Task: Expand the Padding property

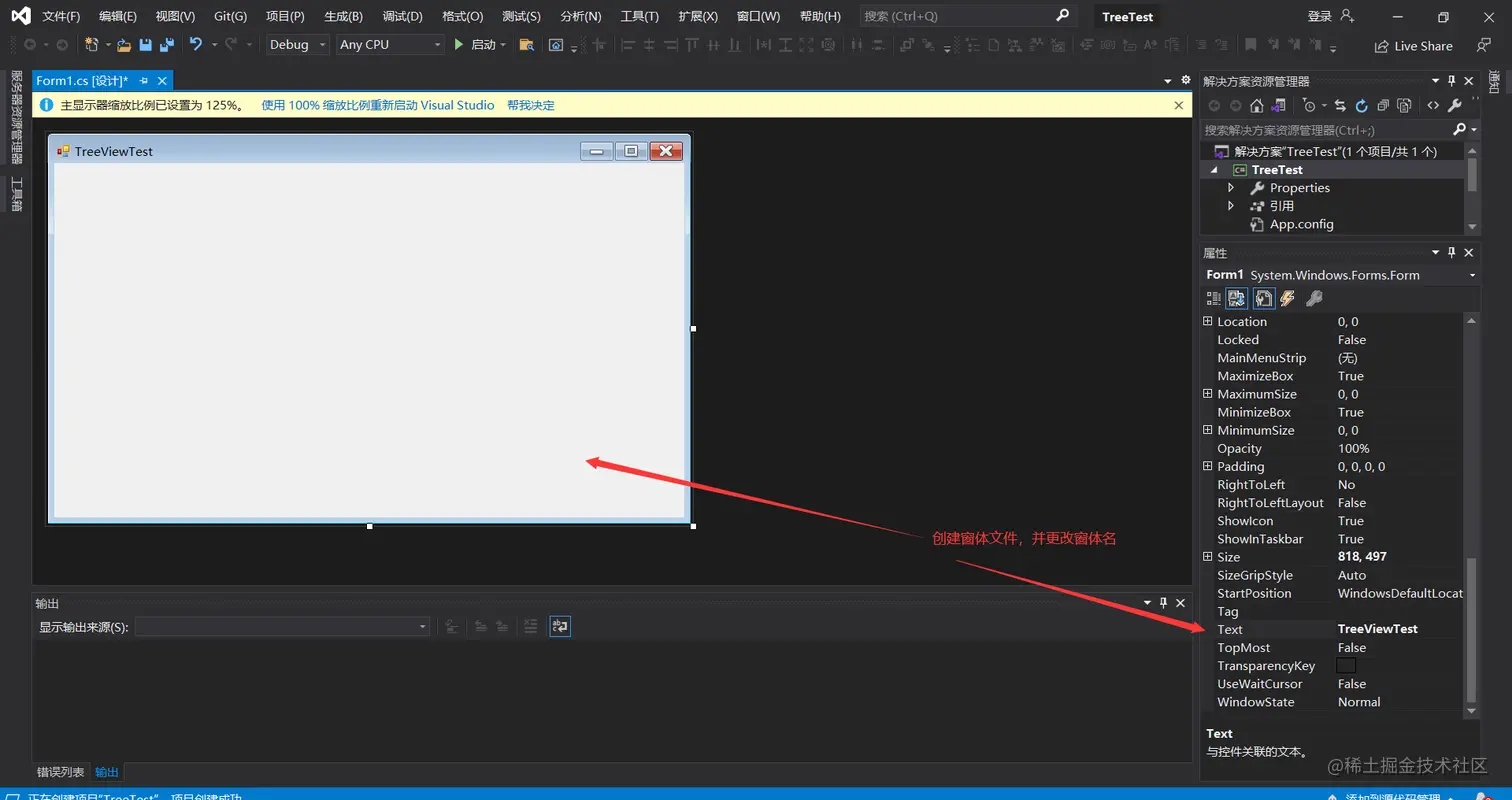Action: point(1207,467)
